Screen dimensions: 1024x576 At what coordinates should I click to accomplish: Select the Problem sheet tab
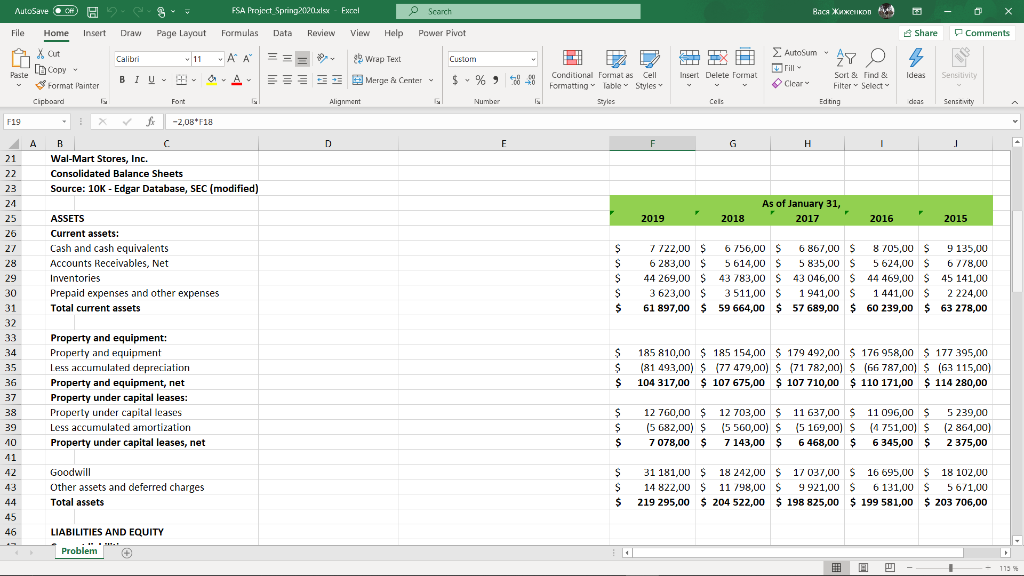pyautogui.click(x=79, y=551)
